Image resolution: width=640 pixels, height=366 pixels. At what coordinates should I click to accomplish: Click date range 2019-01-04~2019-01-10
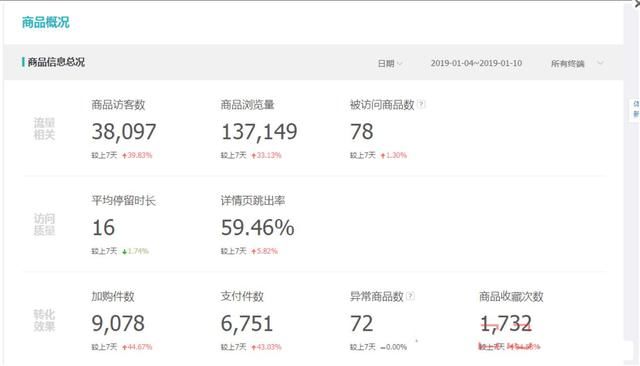coord(476,63)
